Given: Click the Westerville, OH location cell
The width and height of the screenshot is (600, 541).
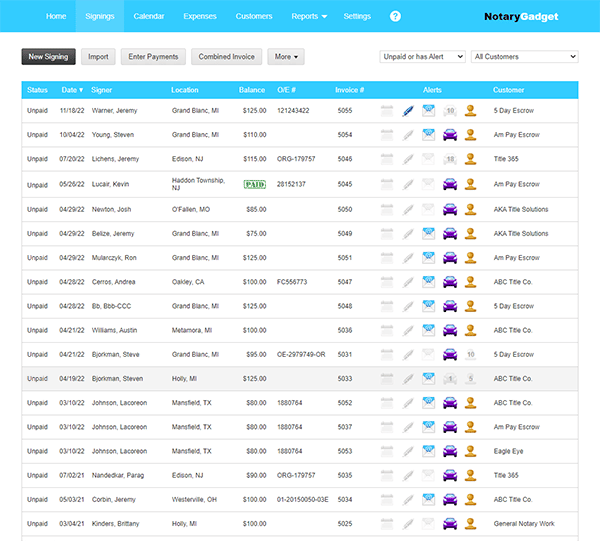Looking at the screenshot, I should tap(194, 499).
